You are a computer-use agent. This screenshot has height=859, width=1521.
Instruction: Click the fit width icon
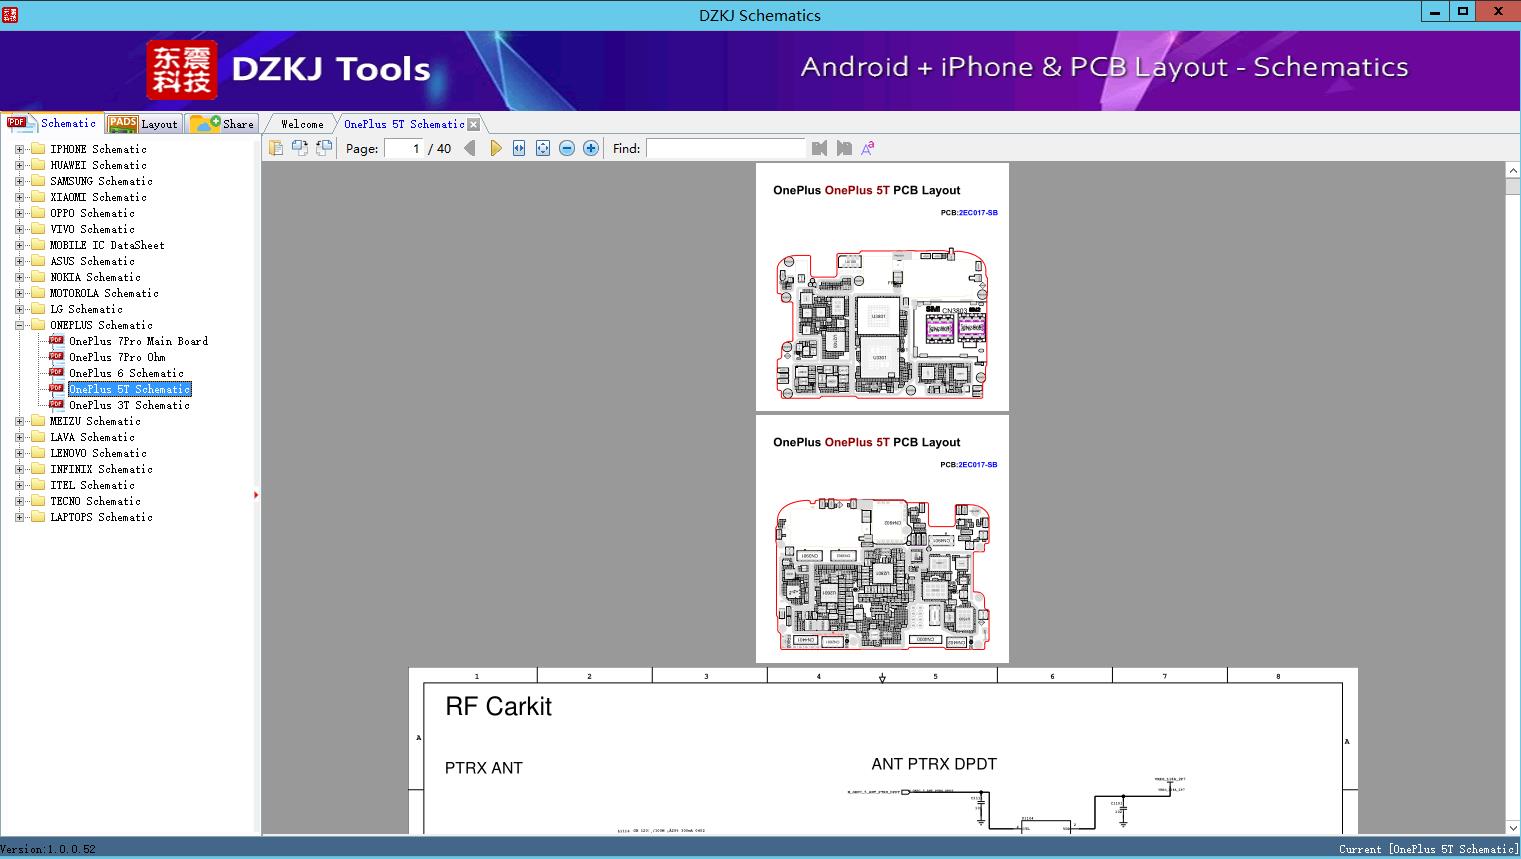click(519, 148)
